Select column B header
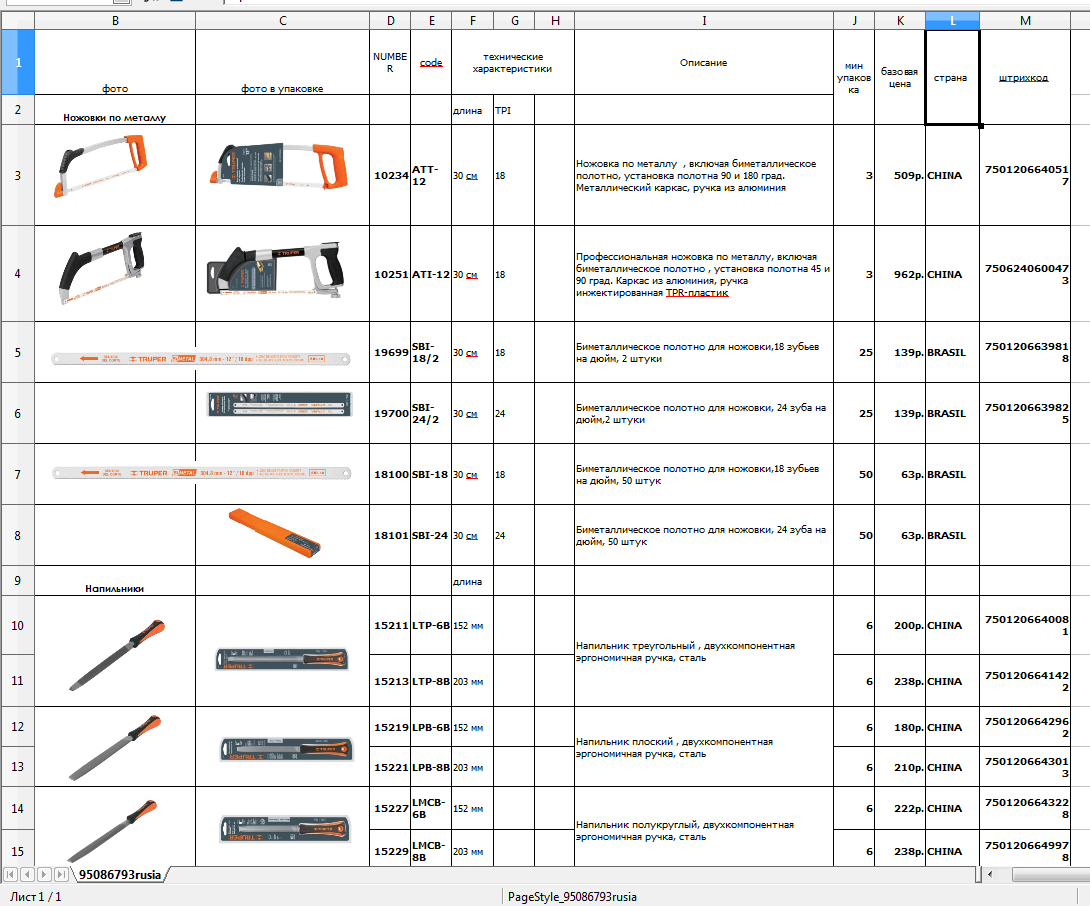 [115, 20]
